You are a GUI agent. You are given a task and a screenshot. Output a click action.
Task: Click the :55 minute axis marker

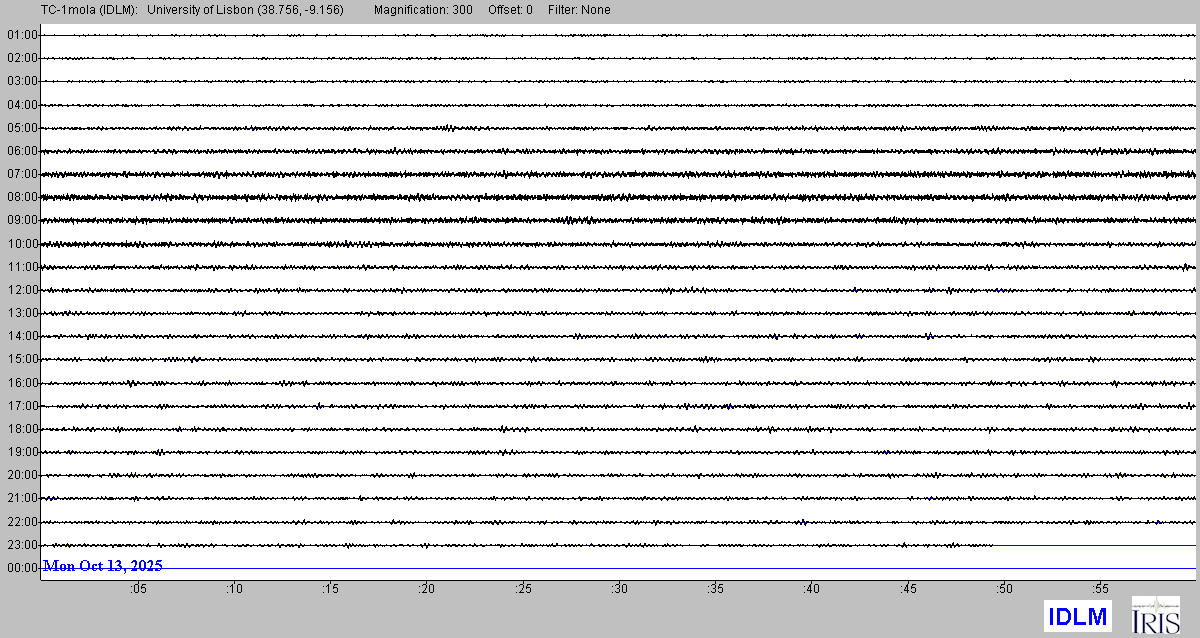click(x=1100, y=589)
